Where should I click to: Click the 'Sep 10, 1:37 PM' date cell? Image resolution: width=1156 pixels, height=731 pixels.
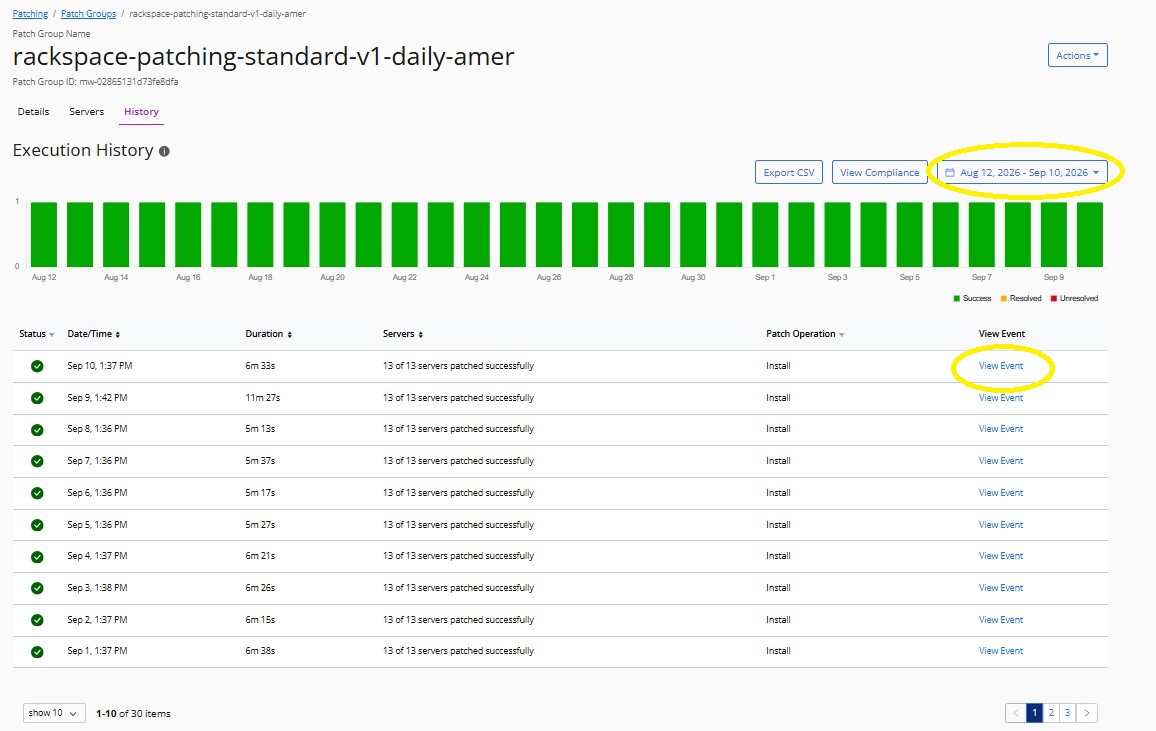point(100,366)
